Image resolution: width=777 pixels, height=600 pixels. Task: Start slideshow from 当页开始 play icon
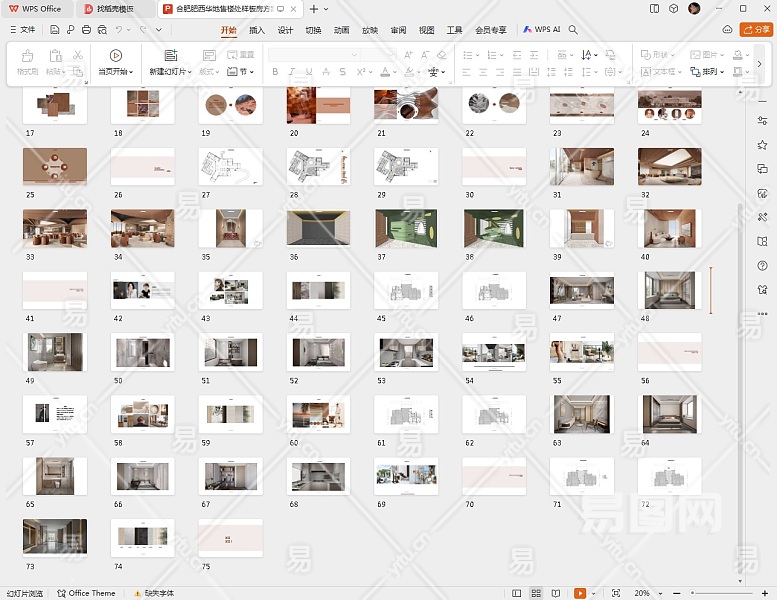pos(116,56)
